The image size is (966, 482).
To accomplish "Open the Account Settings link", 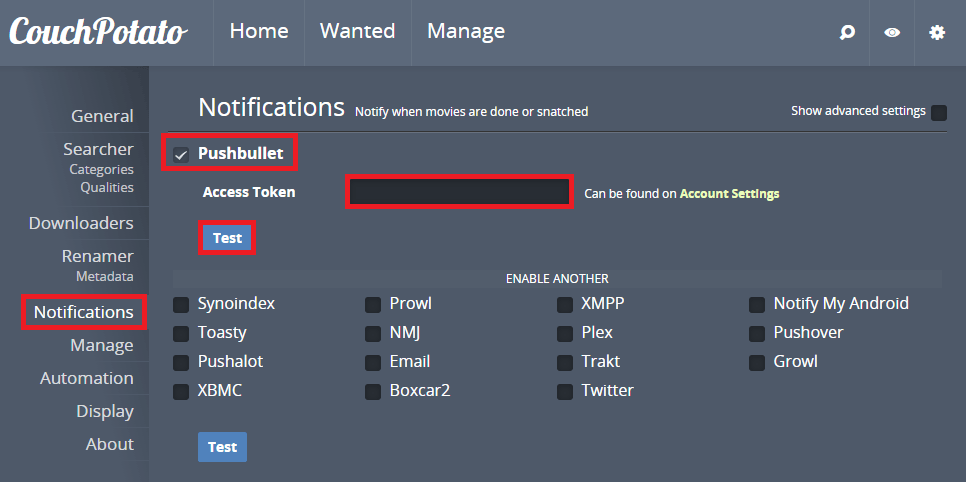I will (x=729, y=194).
